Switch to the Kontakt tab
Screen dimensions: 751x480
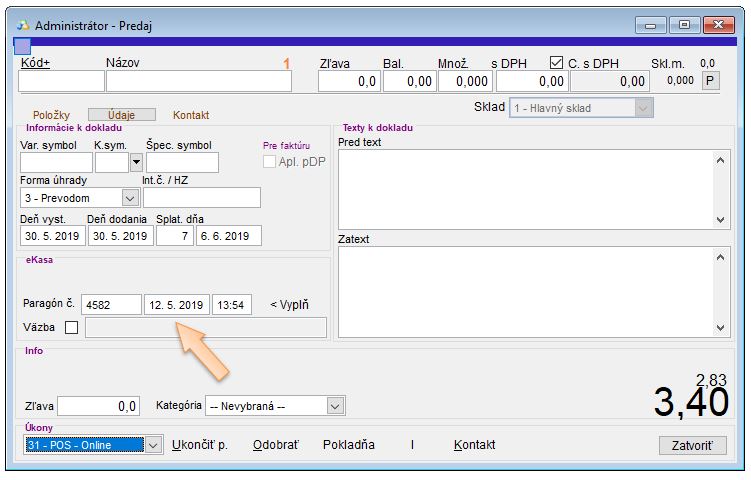191,115
